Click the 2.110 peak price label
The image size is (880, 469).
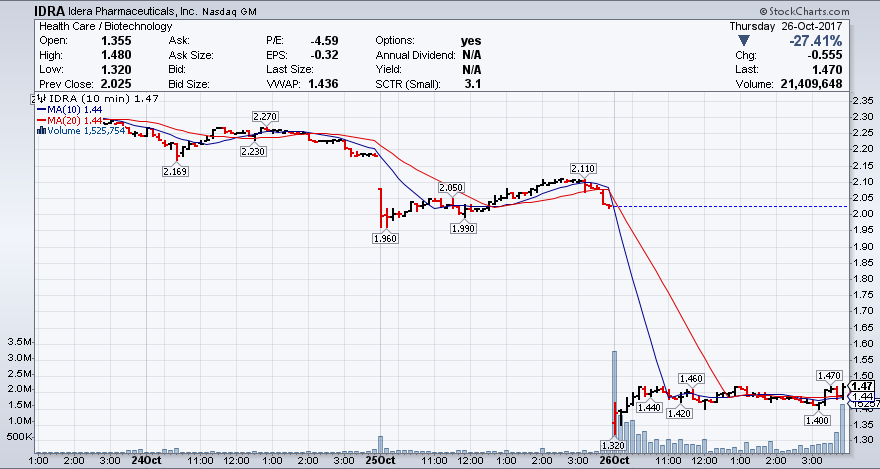pyautogui.click(x=583, y=168)
